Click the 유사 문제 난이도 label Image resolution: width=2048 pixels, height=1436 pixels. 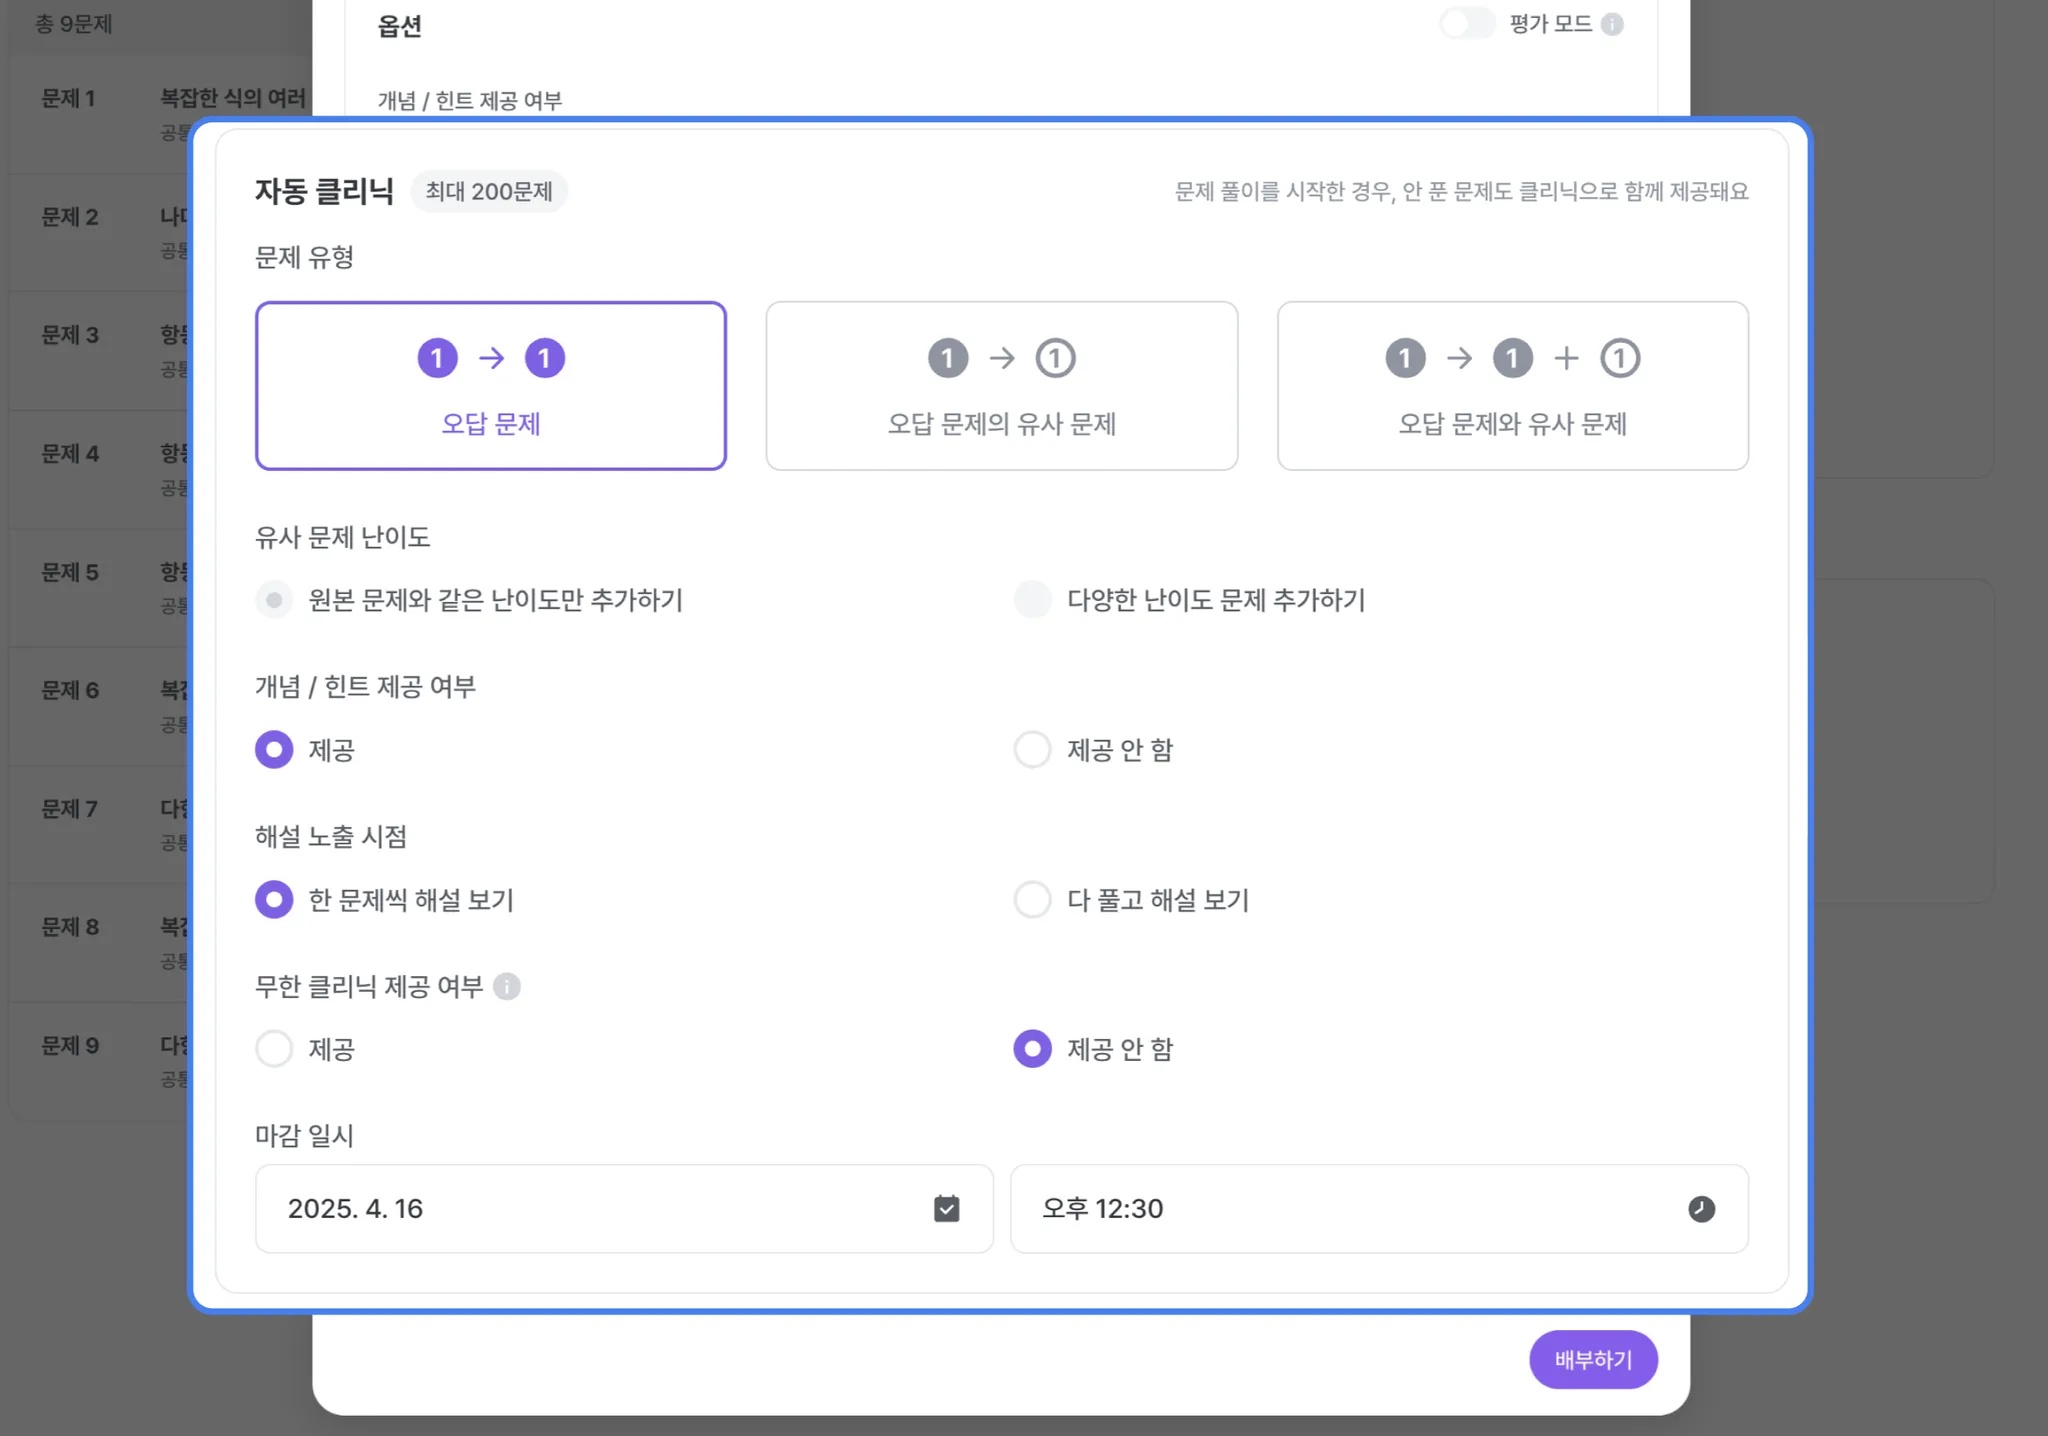(342, 537)
